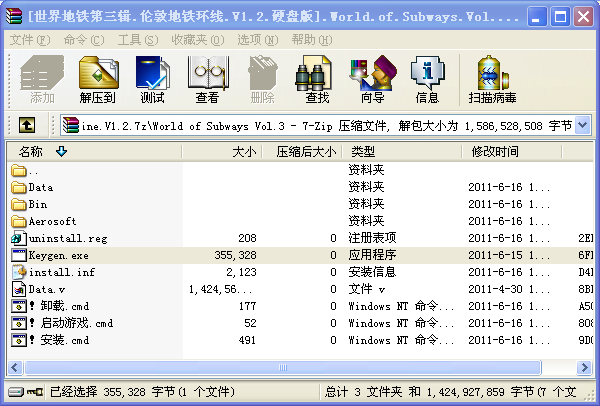Click the install.inf file icon

pos(18,272)
